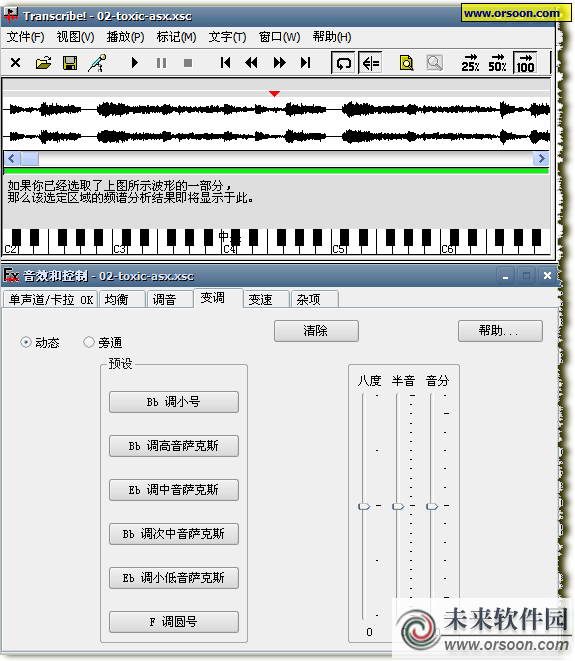Toggle the loop playback icon
Image resolution: width=575 pixels, height=661 pixels.
344,63
